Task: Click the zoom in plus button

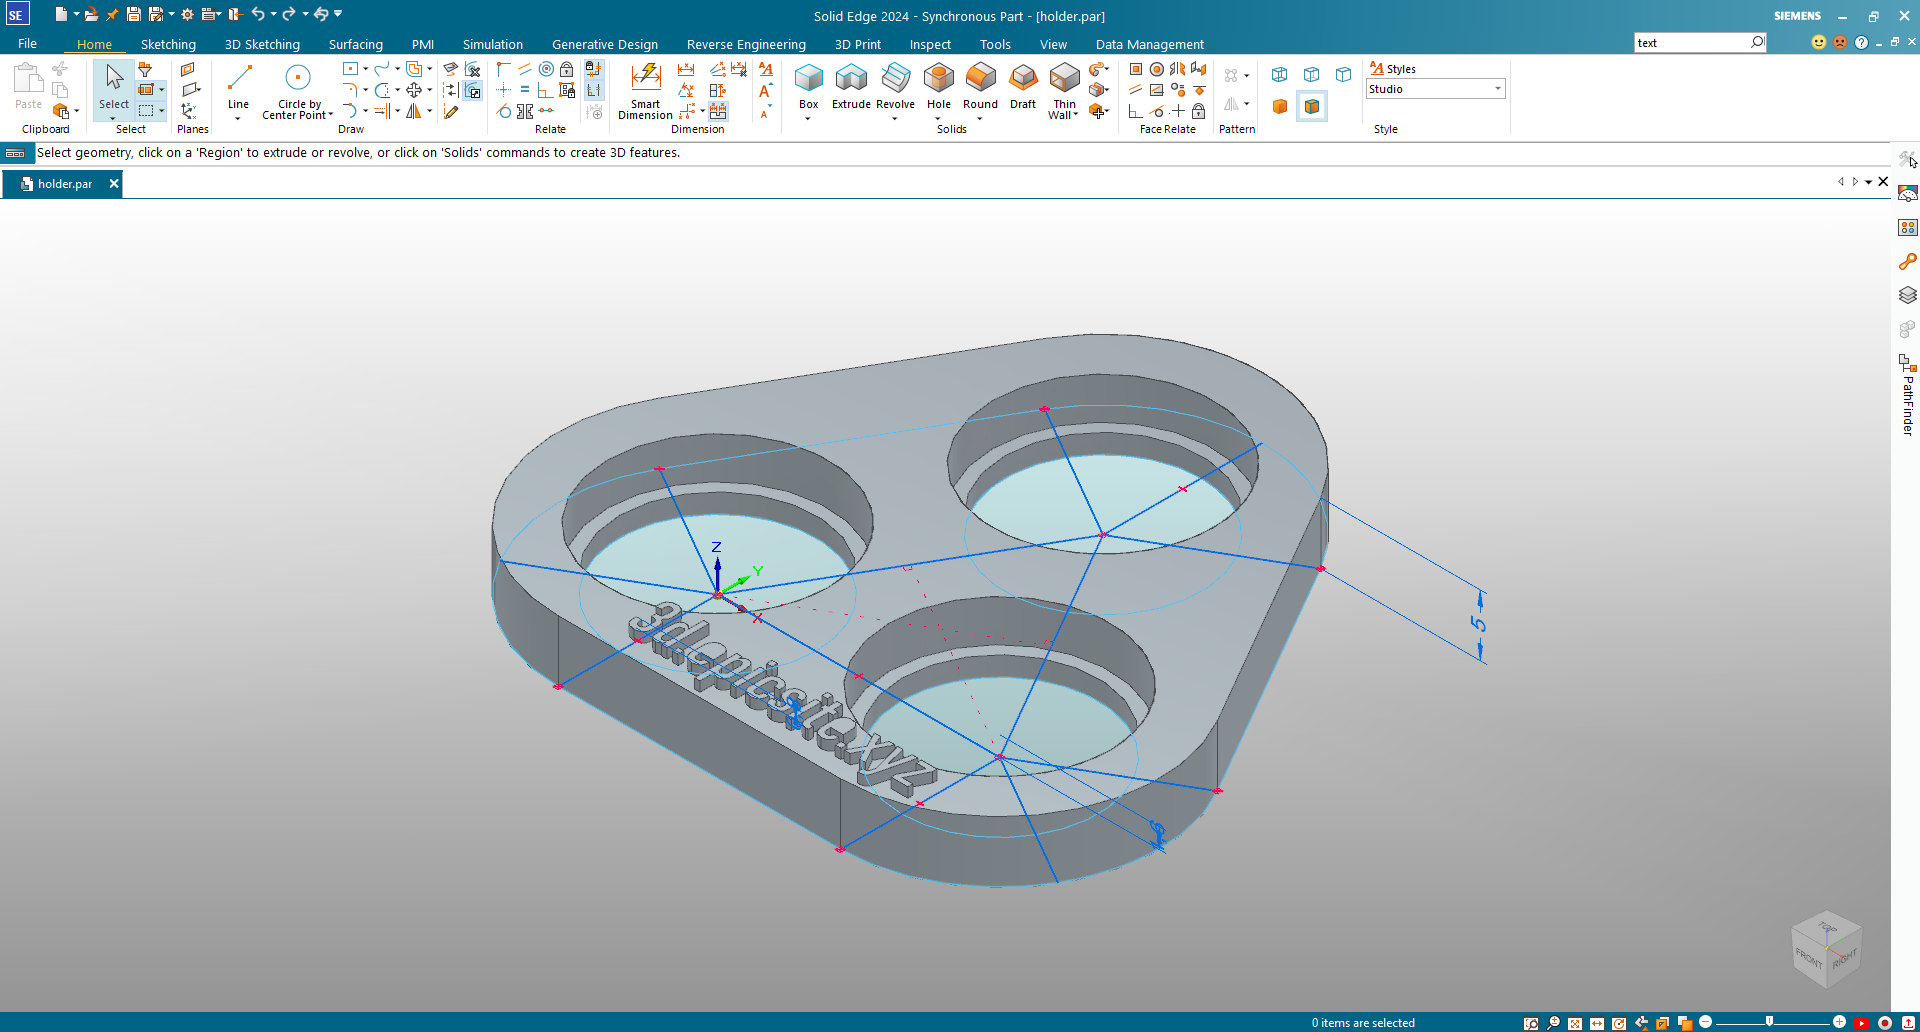Action: coord(1839,1022)
